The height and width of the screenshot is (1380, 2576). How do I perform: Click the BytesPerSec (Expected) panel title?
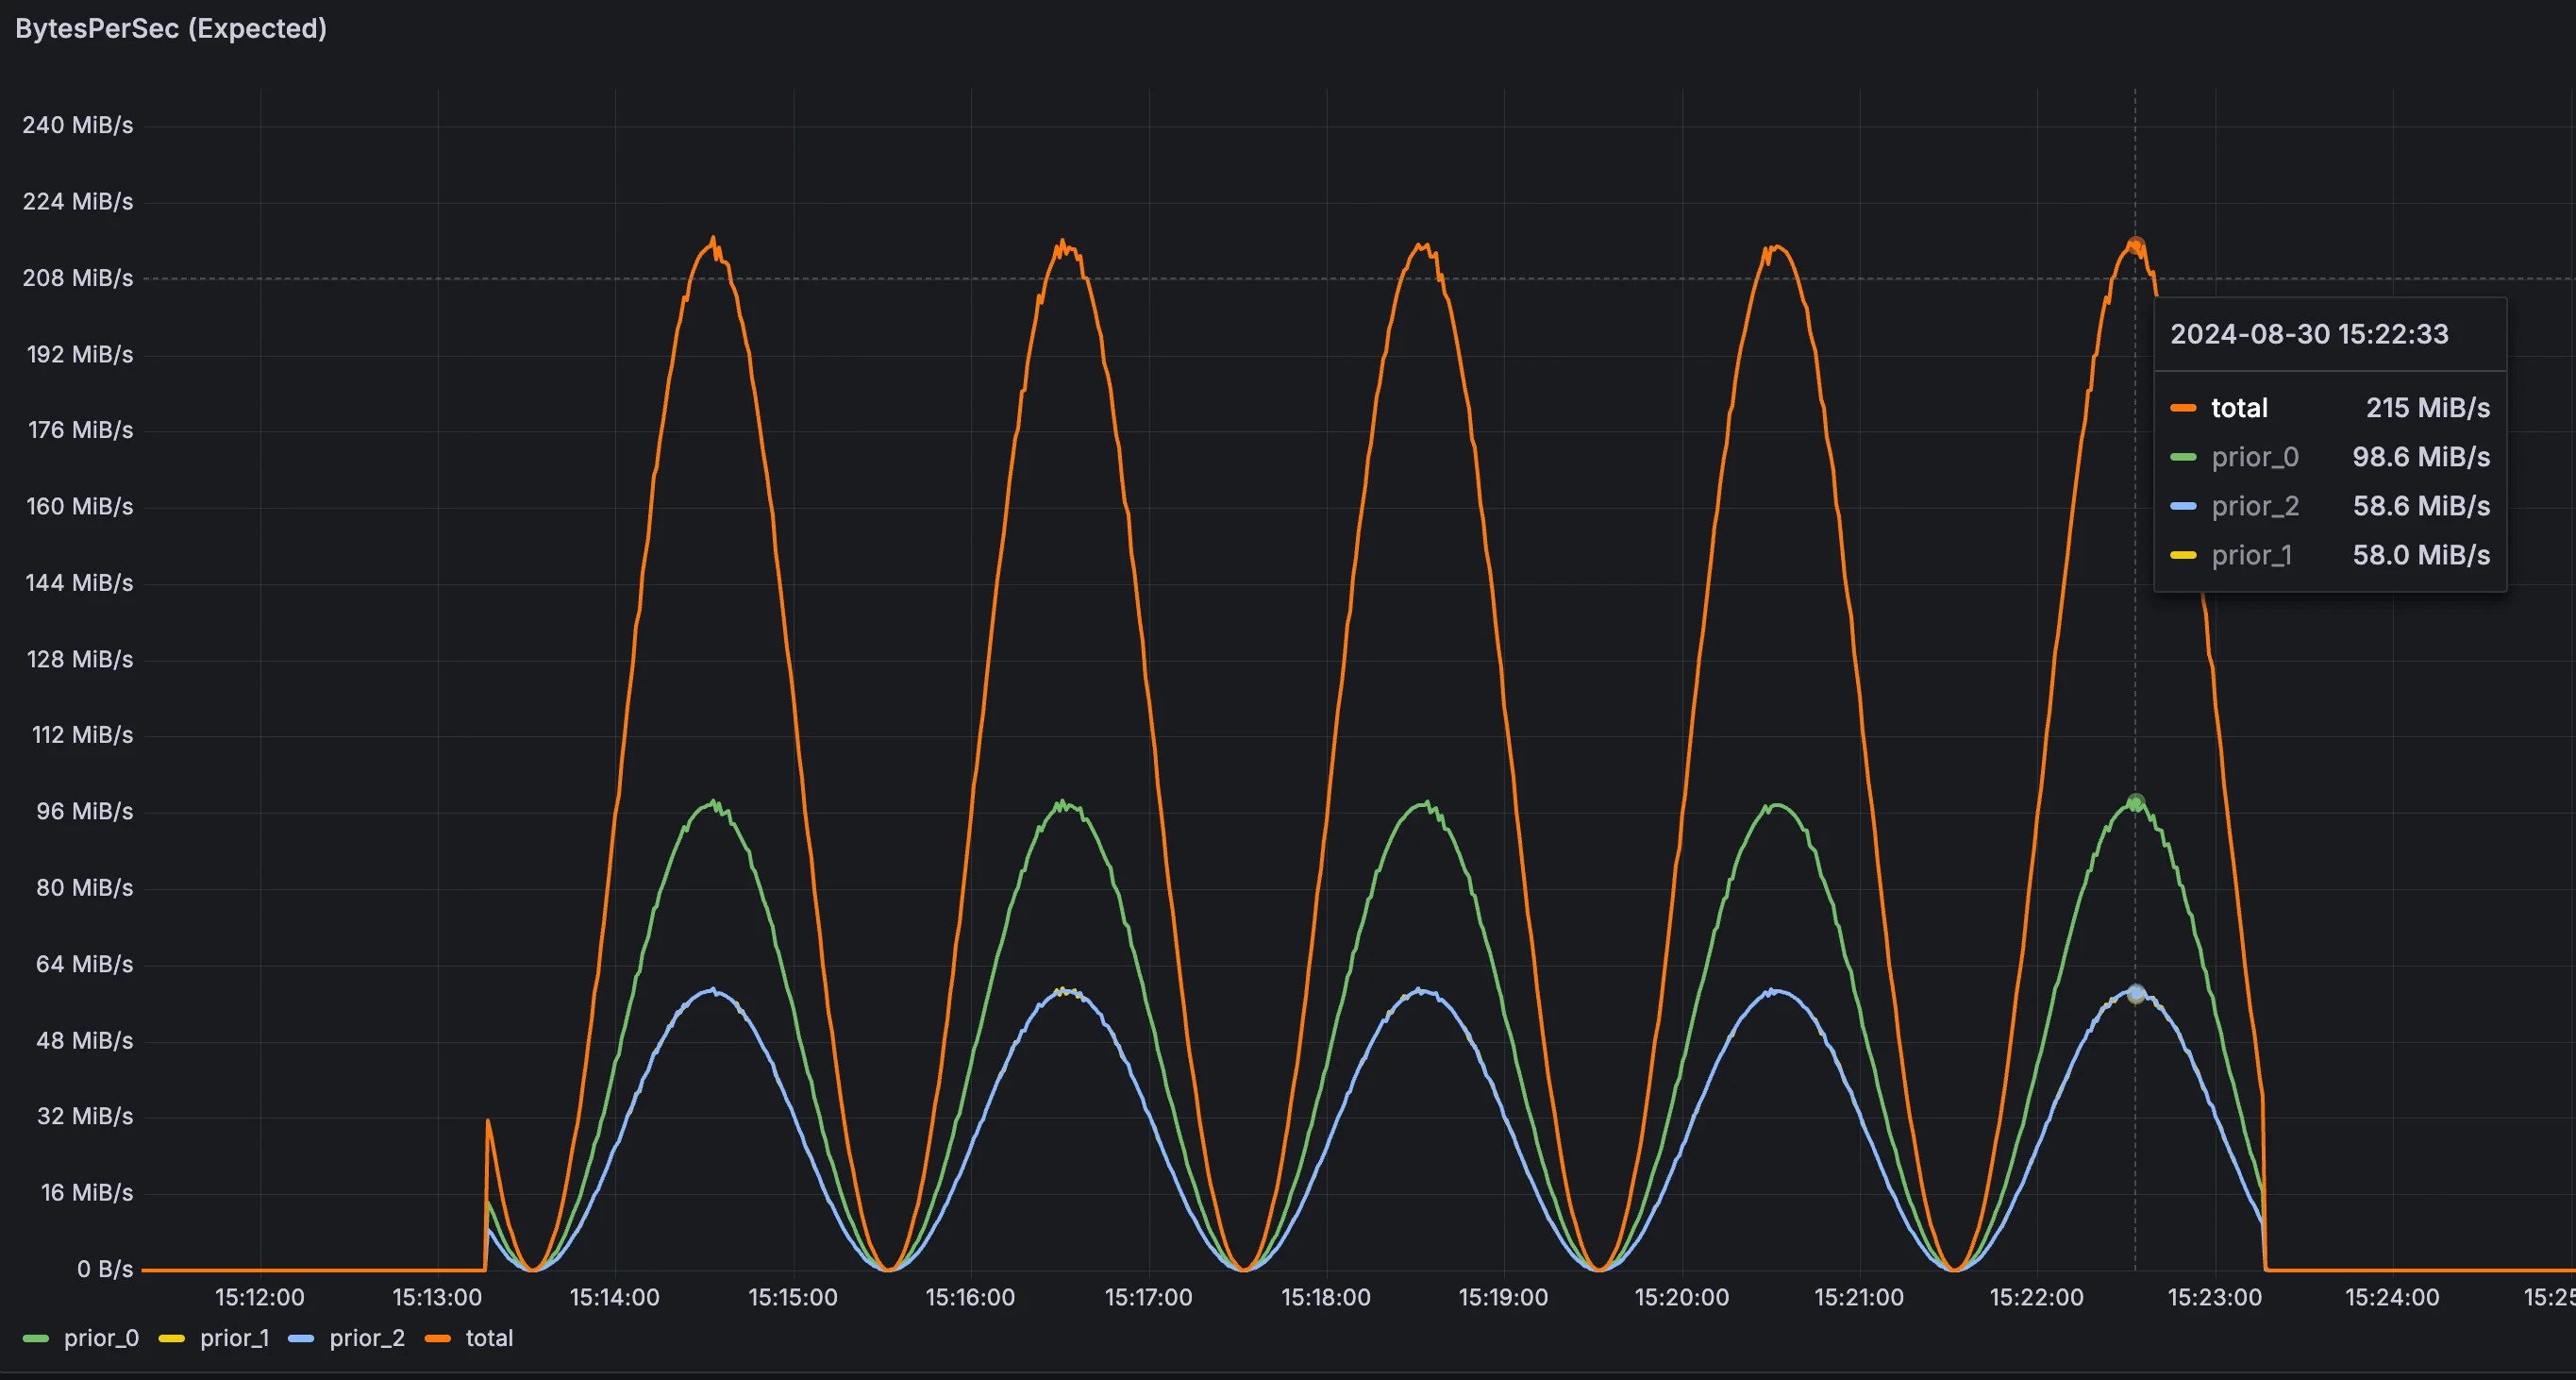point(171,28)
